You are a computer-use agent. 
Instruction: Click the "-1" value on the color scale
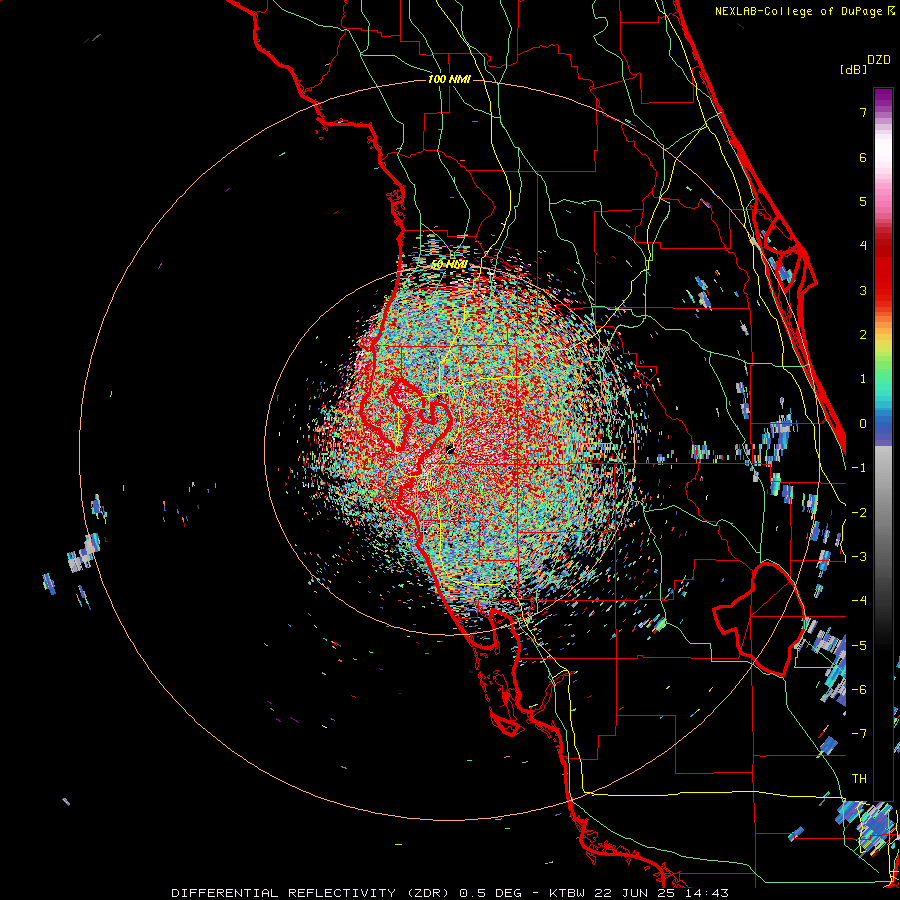[x=859, y=468]
